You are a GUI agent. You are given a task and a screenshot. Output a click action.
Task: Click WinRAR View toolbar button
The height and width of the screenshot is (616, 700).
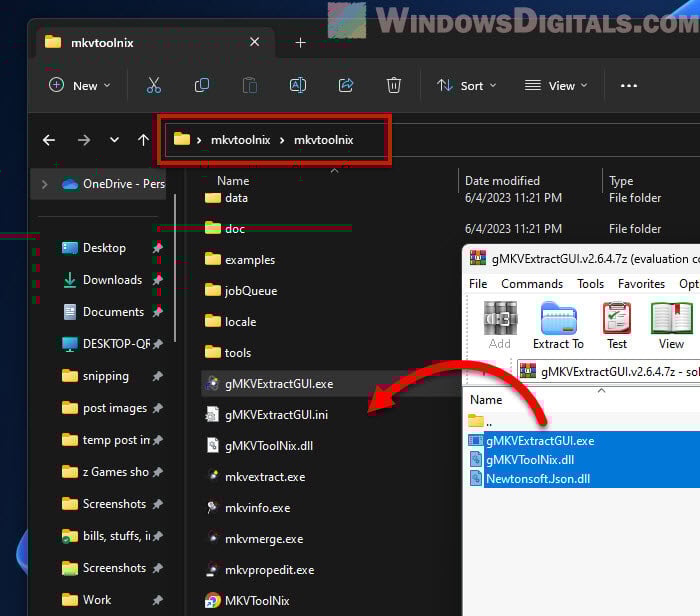671,325
